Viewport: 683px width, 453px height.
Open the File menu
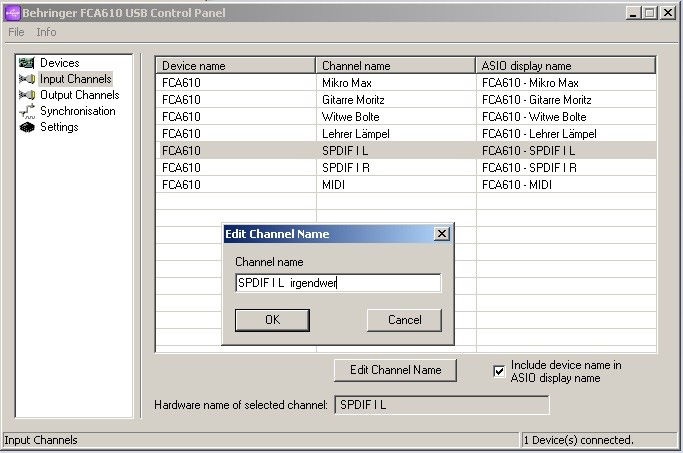tap(16, 32)
